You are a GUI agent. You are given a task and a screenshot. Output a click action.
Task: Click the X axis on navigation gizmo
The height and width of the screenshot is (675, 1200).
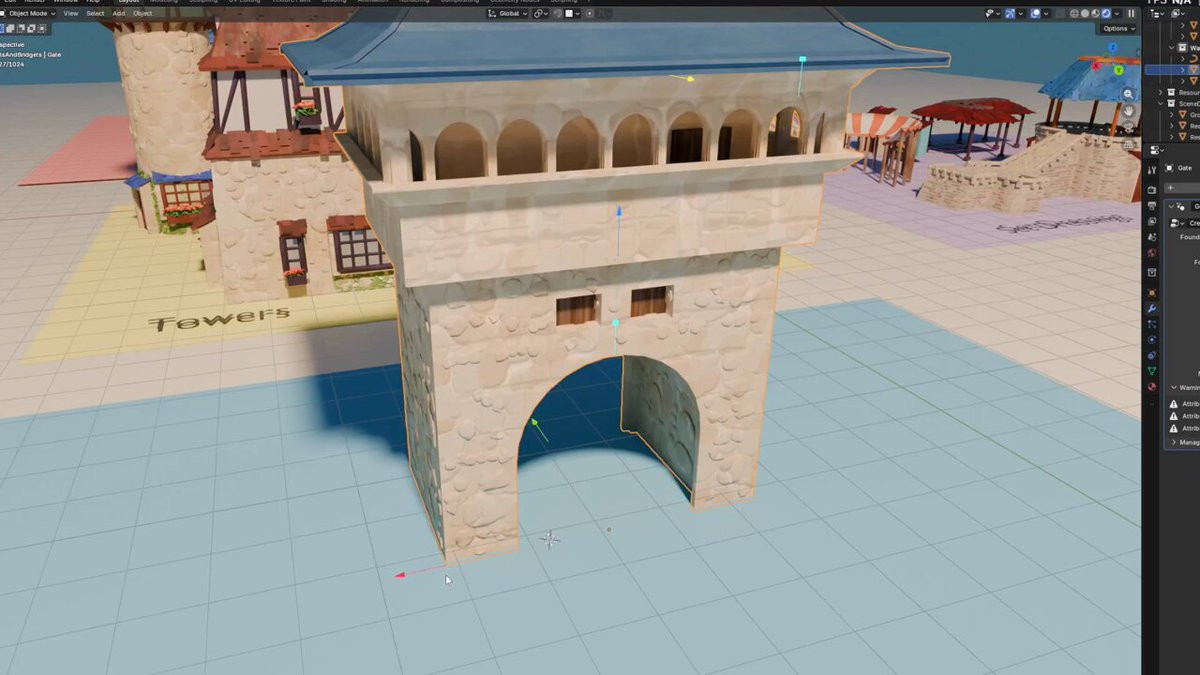click(1096, 66)
